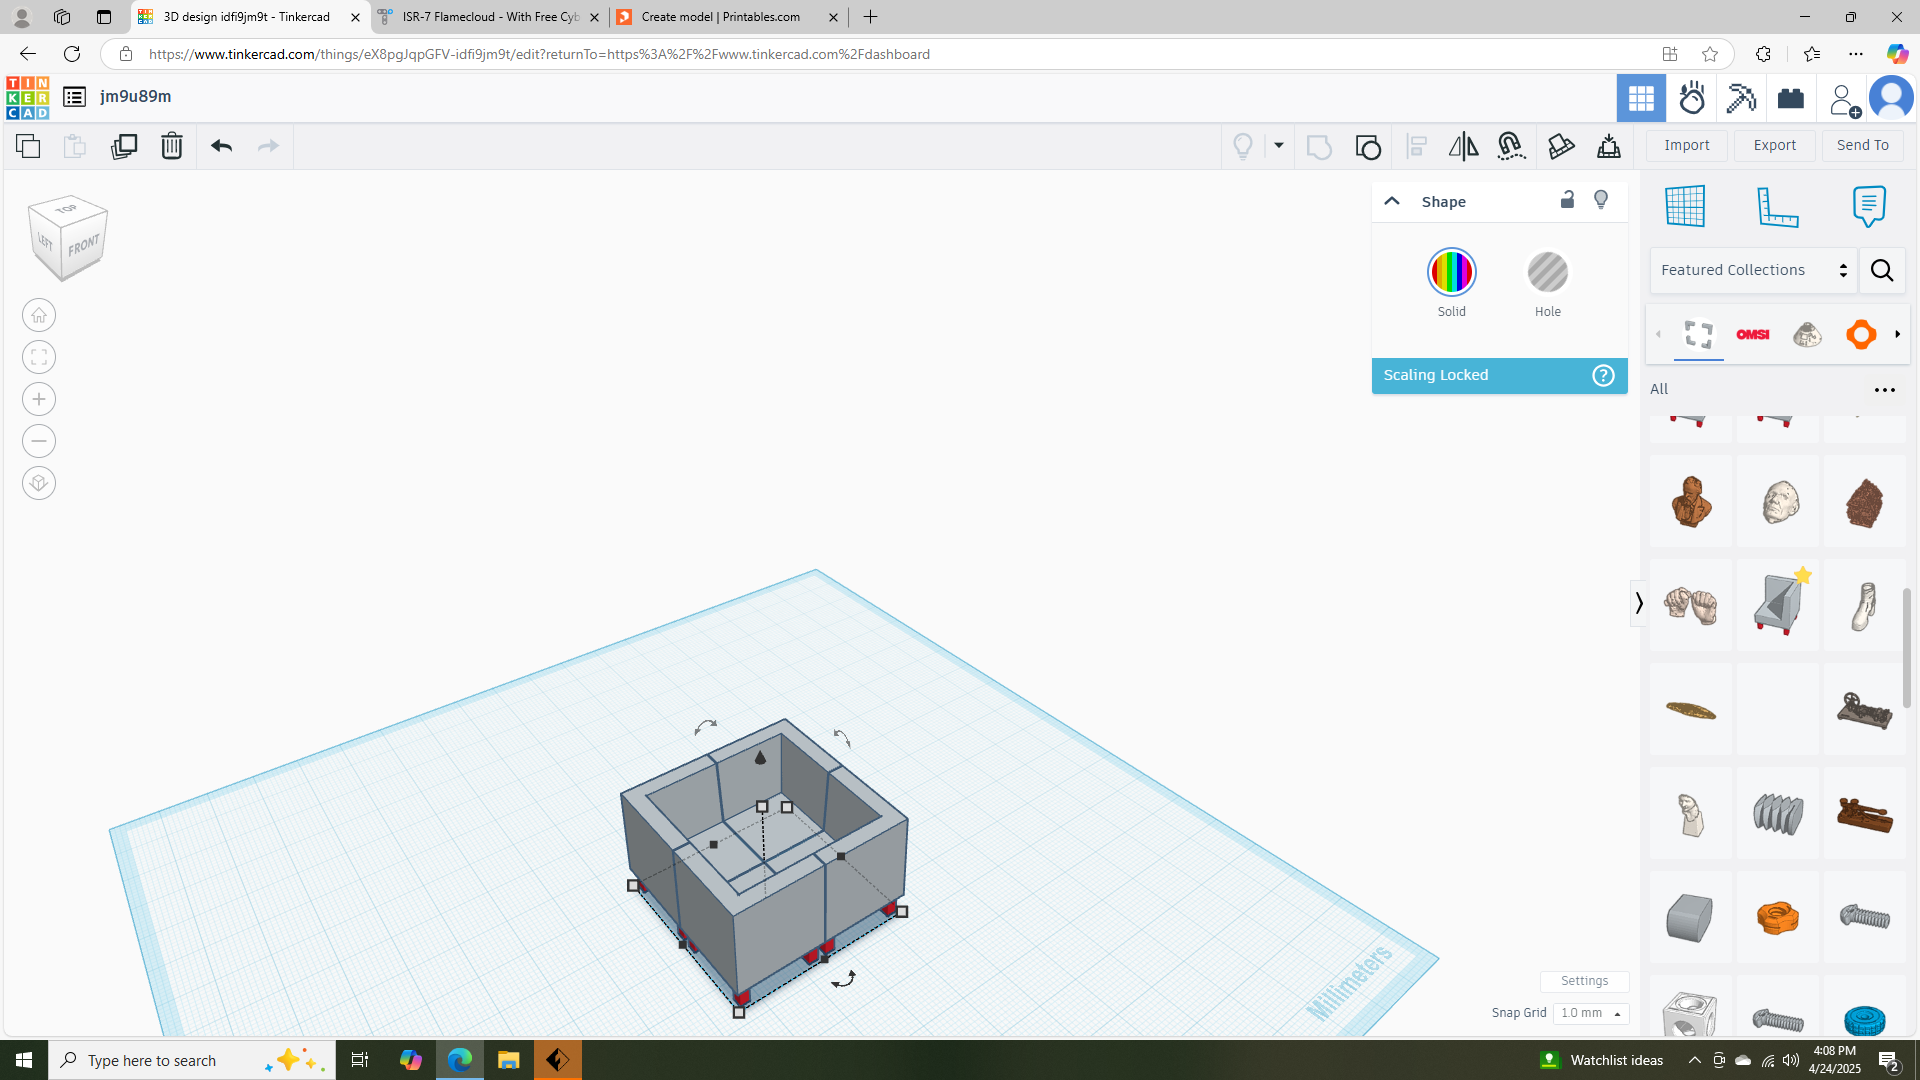
Task: Click the Group shapes icon
Action: 1319,147
